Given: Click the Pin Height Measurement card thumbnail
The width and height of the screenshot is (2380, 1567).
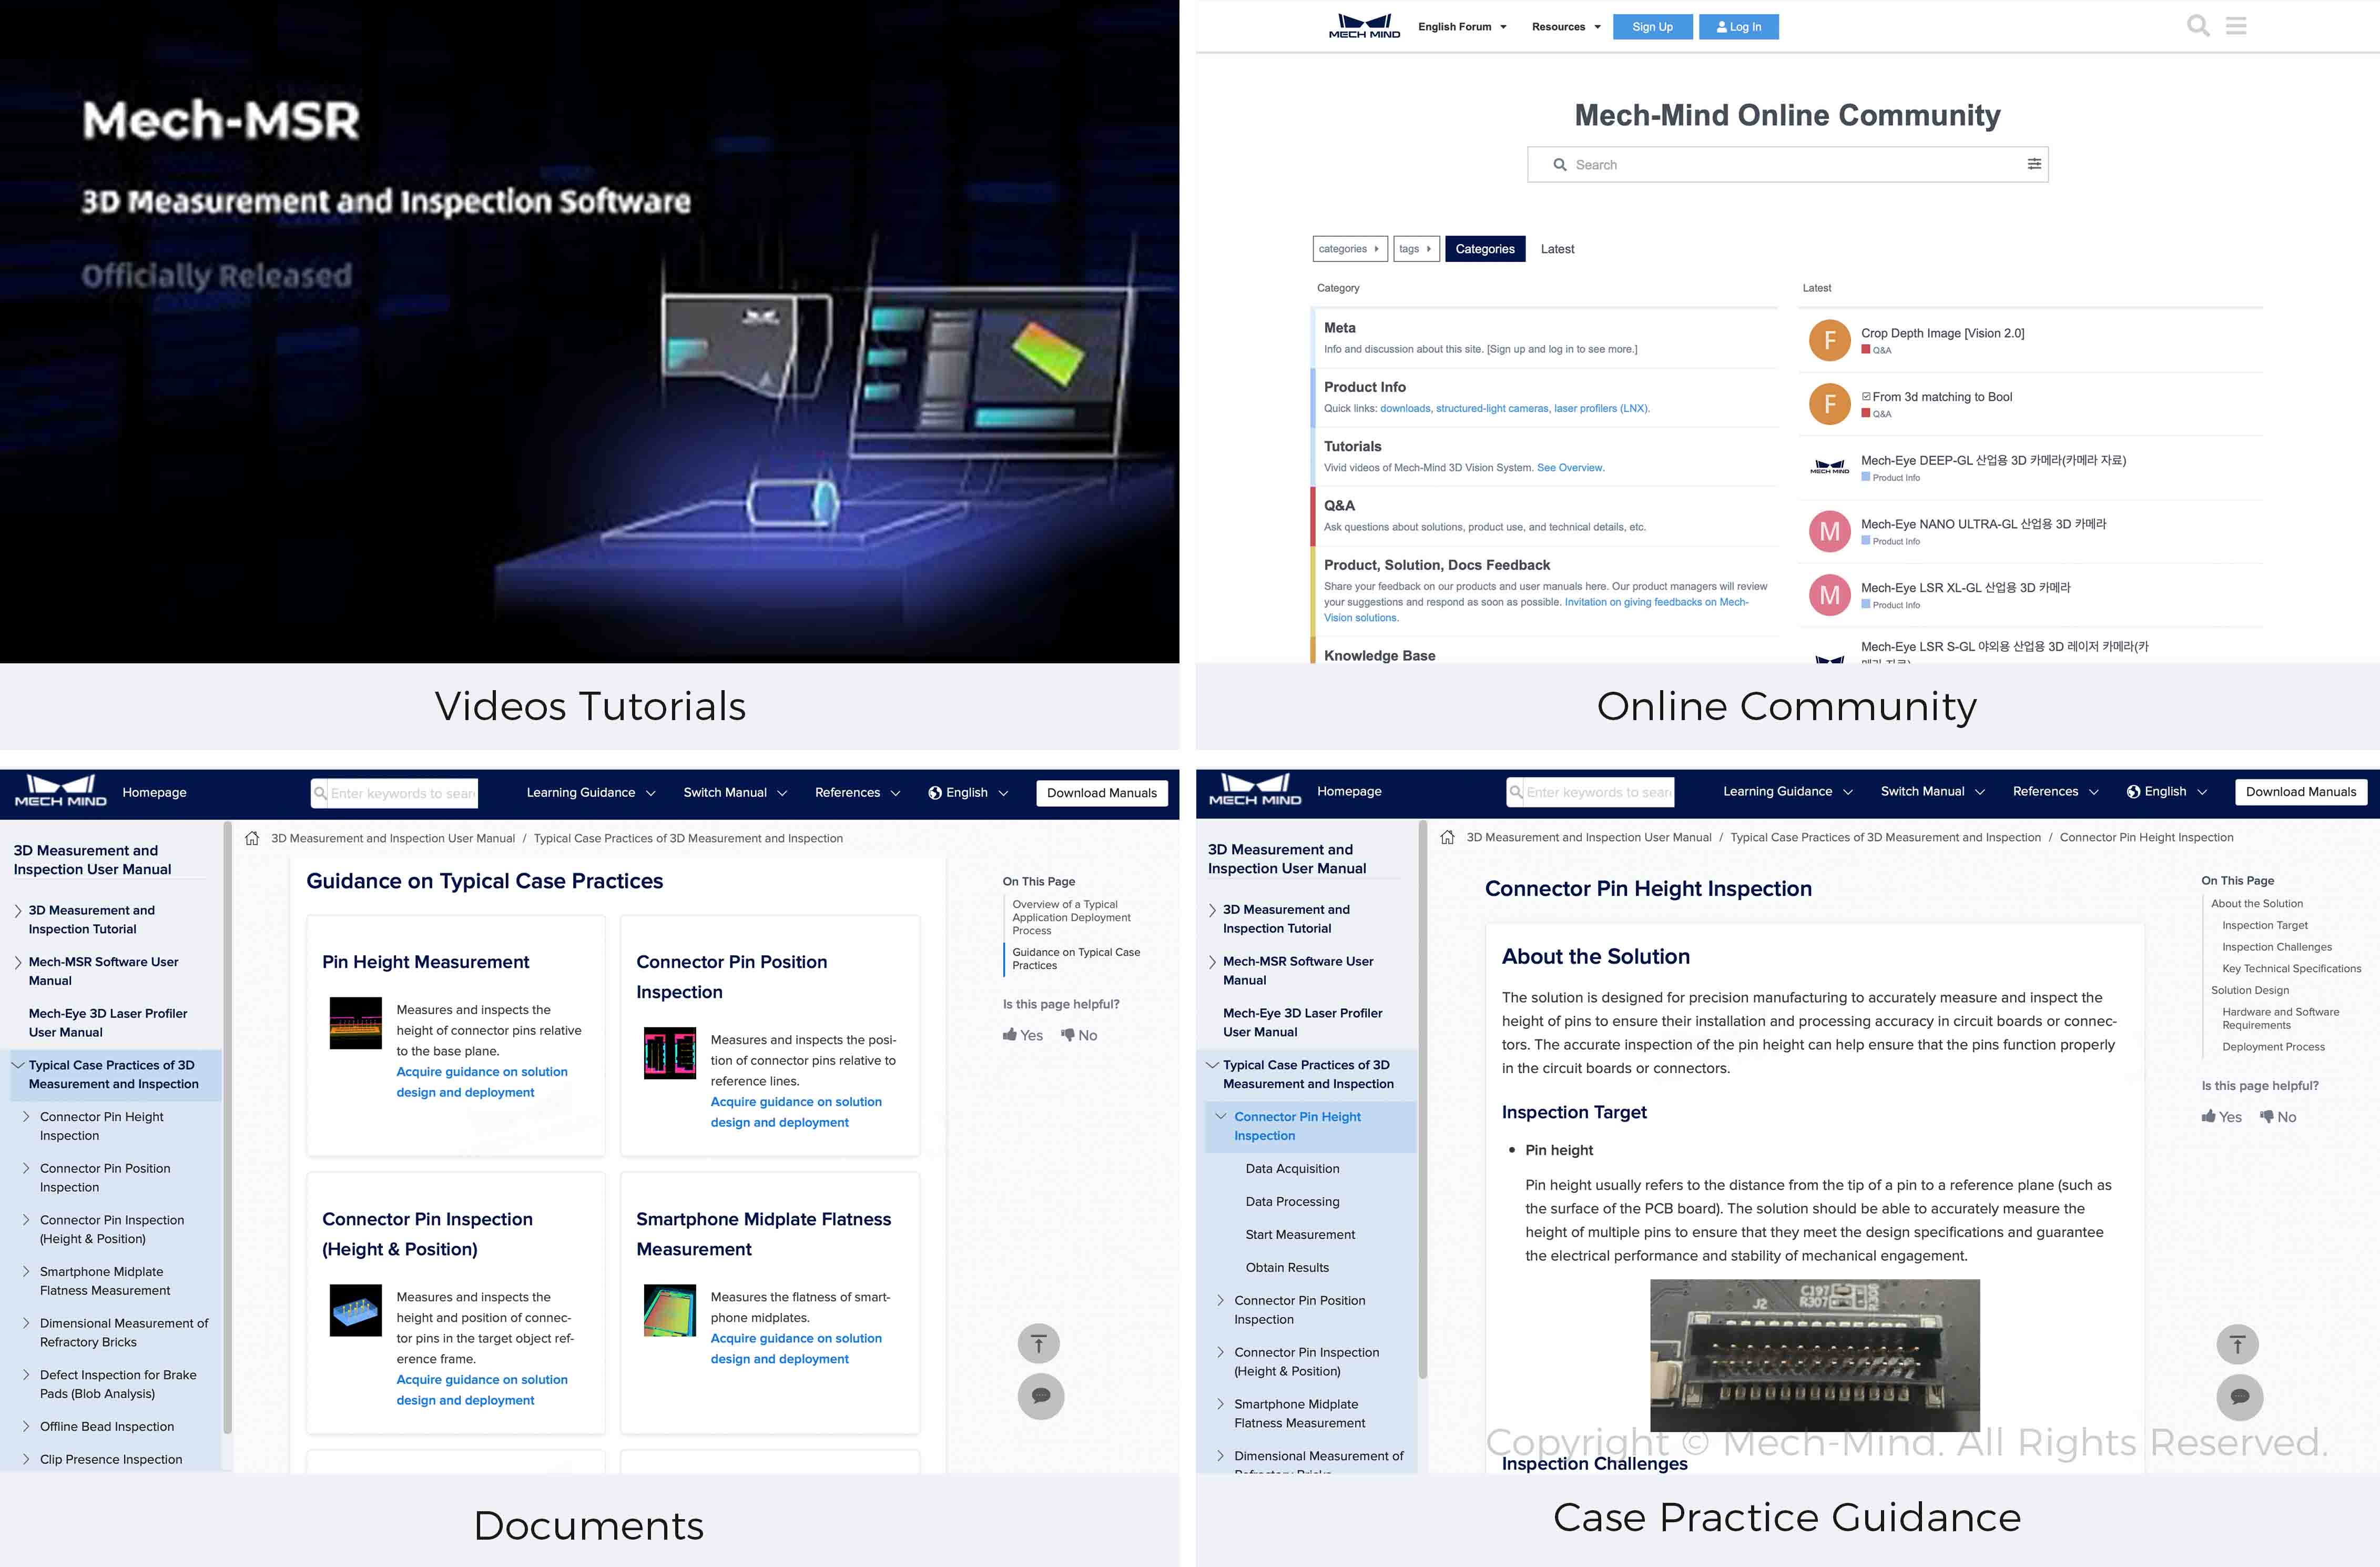Looking at the screenshot, I should click(356, 1022).
